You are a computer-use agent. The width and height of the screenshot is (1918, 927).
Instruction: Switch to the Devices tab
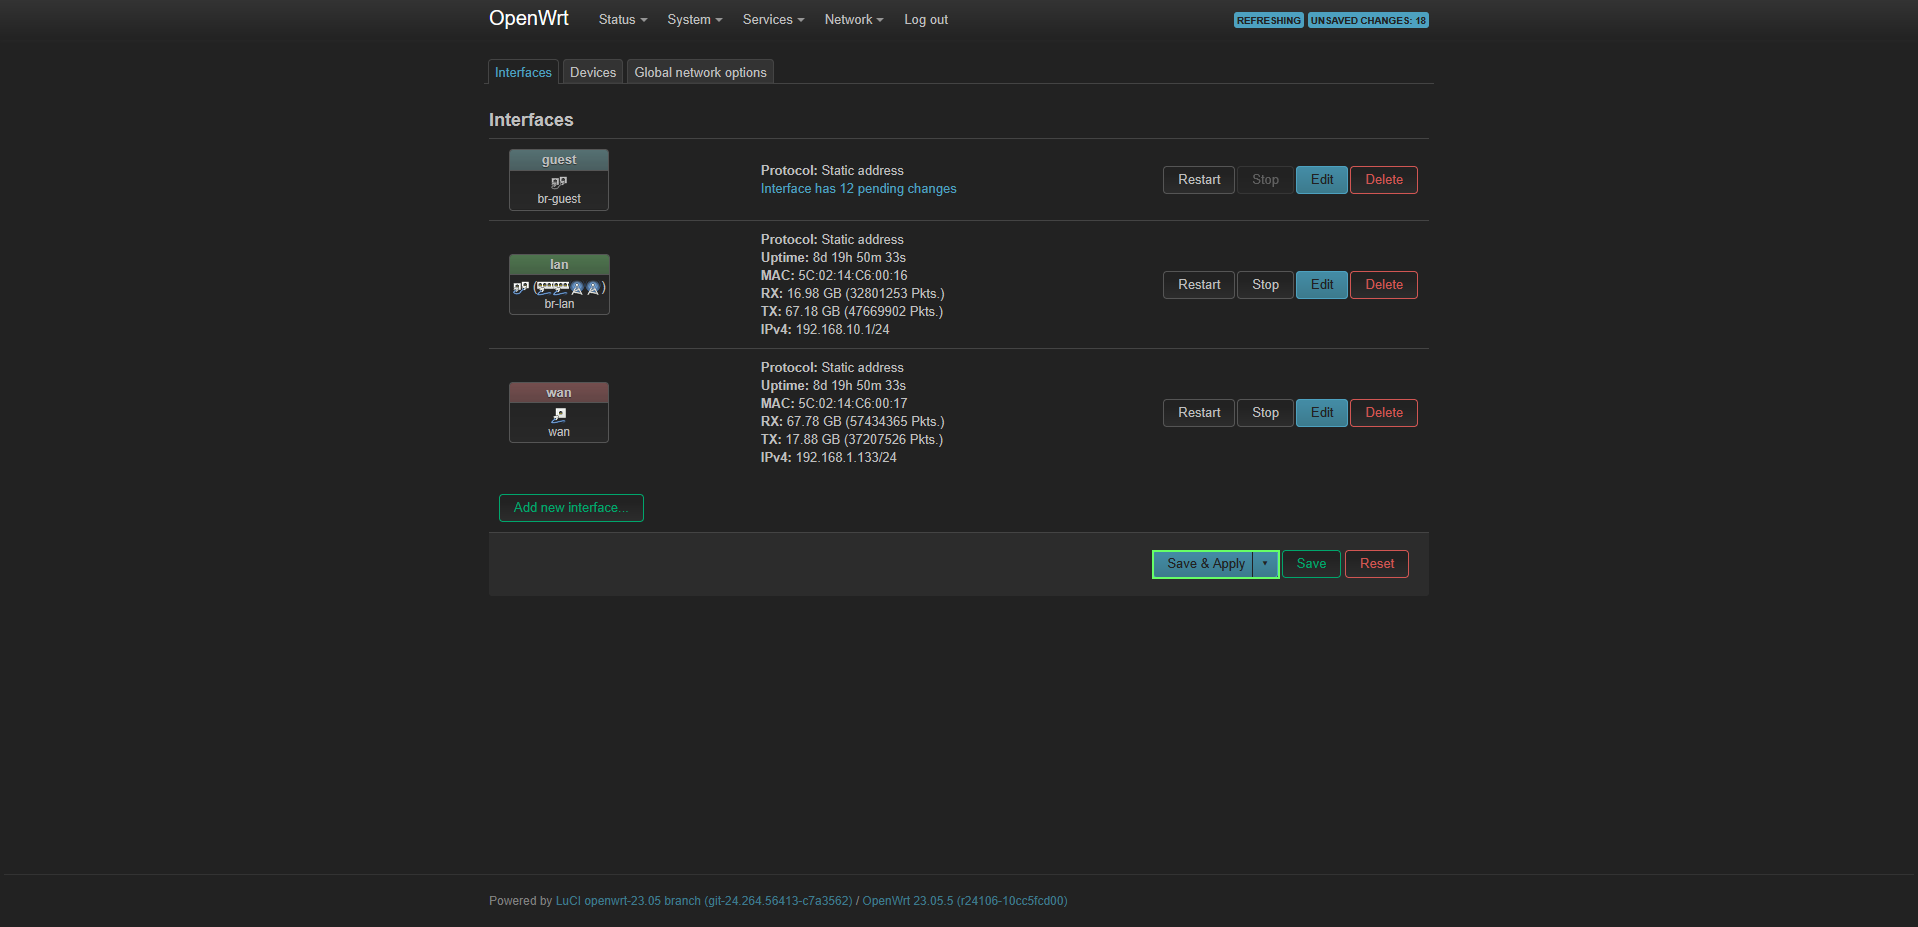click(x=593, y=72)
